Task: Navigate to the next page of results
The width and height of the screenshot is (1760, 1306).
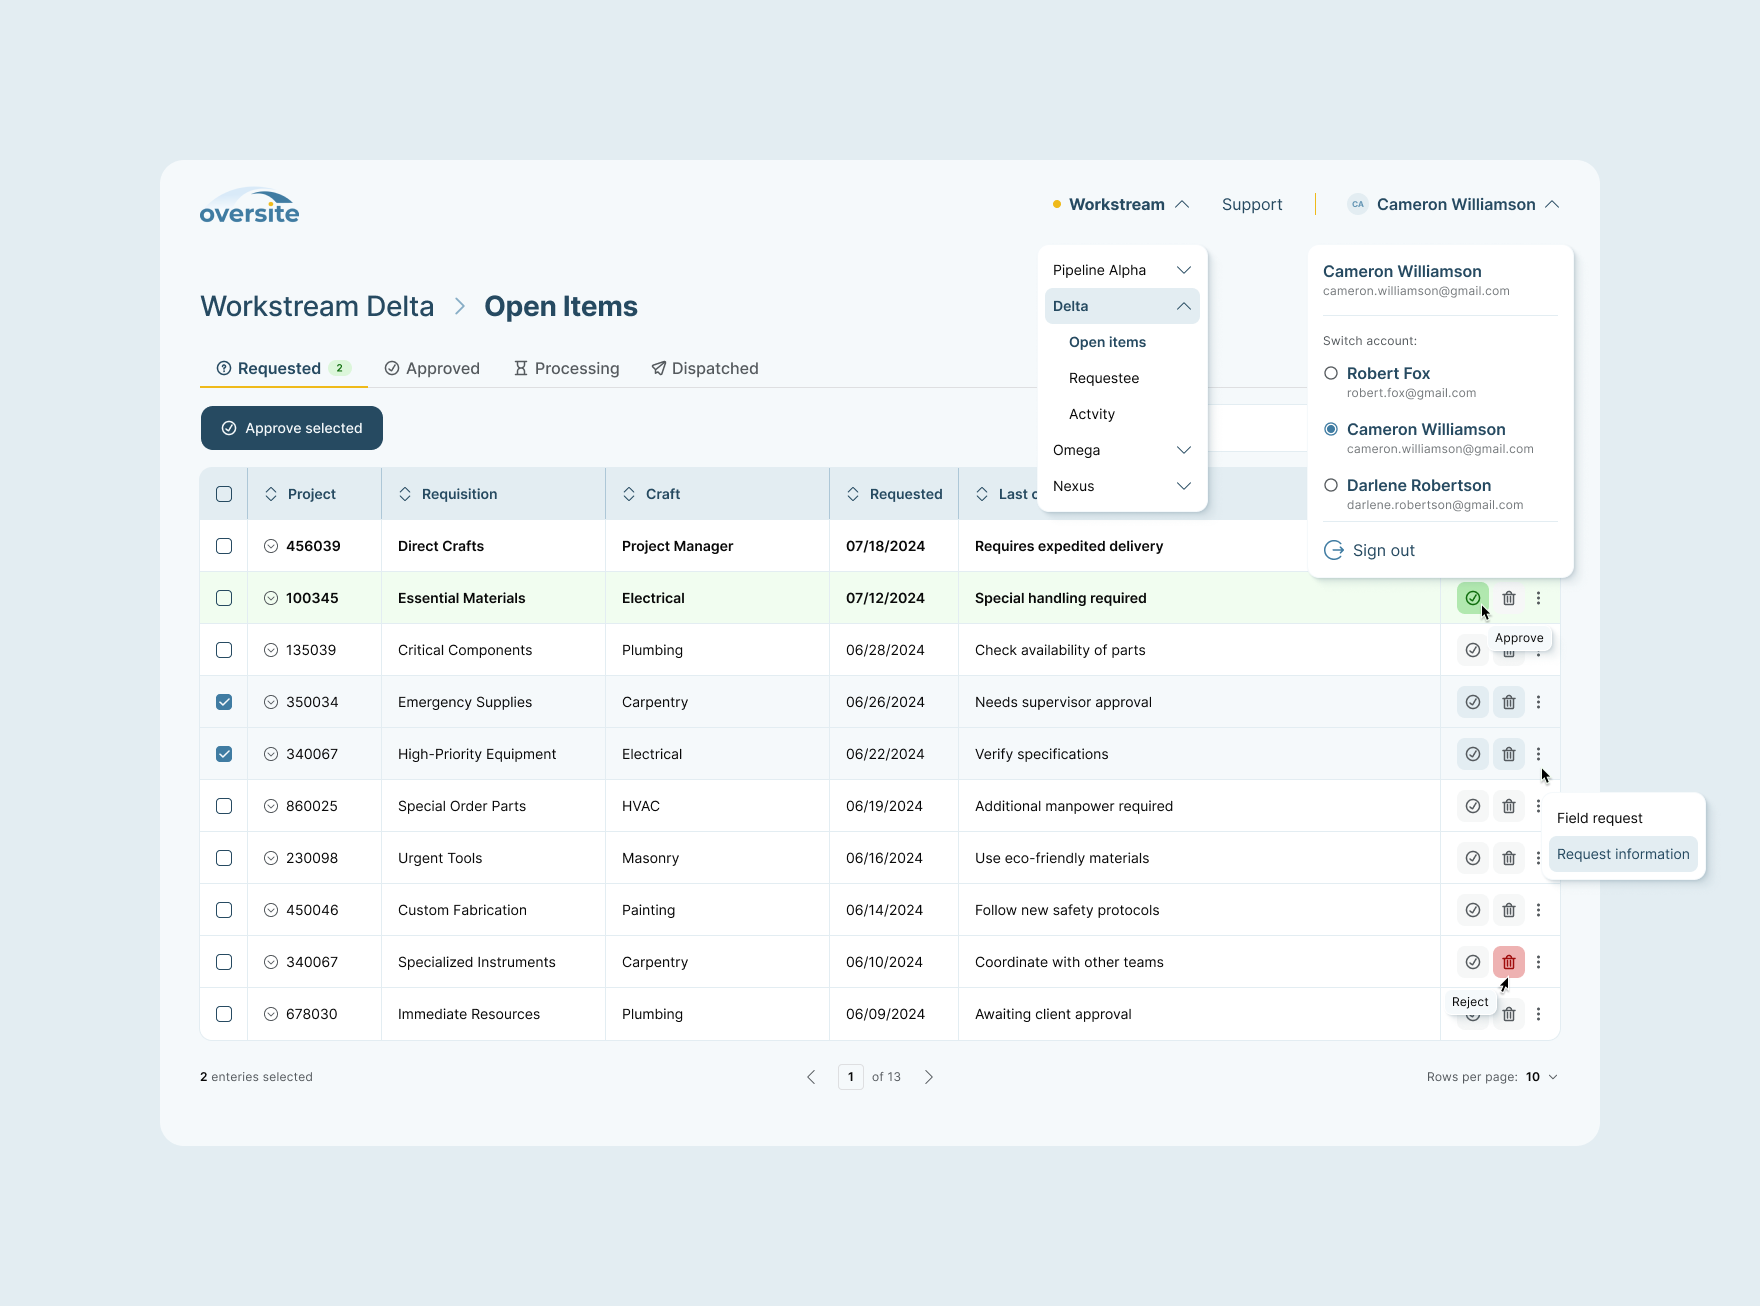Action: tap(928, 1077)
